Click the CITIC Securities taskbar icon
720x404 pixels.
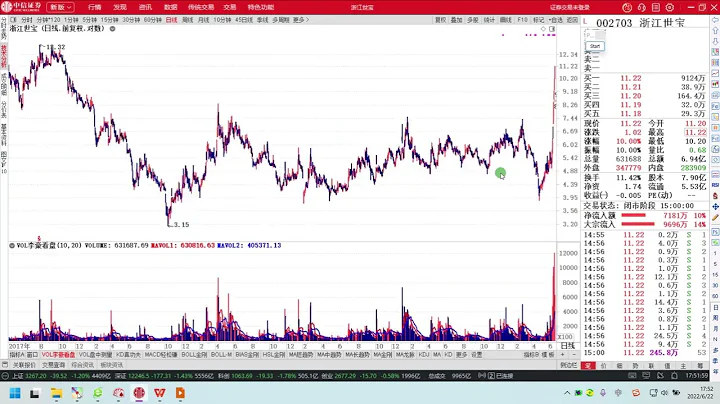coord(139,393)
